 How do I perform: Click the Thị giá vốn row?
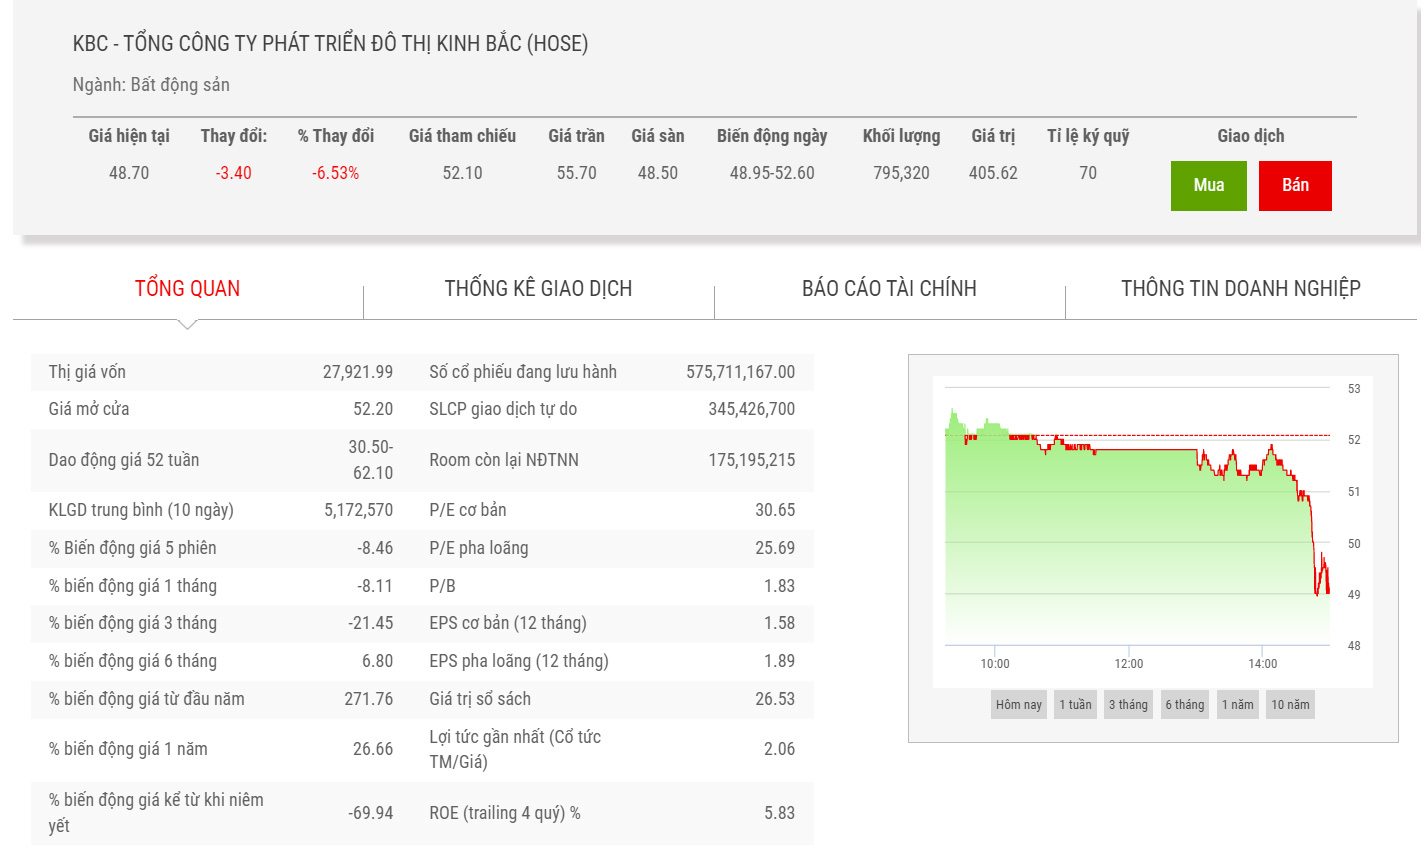[x=220, y=372]
